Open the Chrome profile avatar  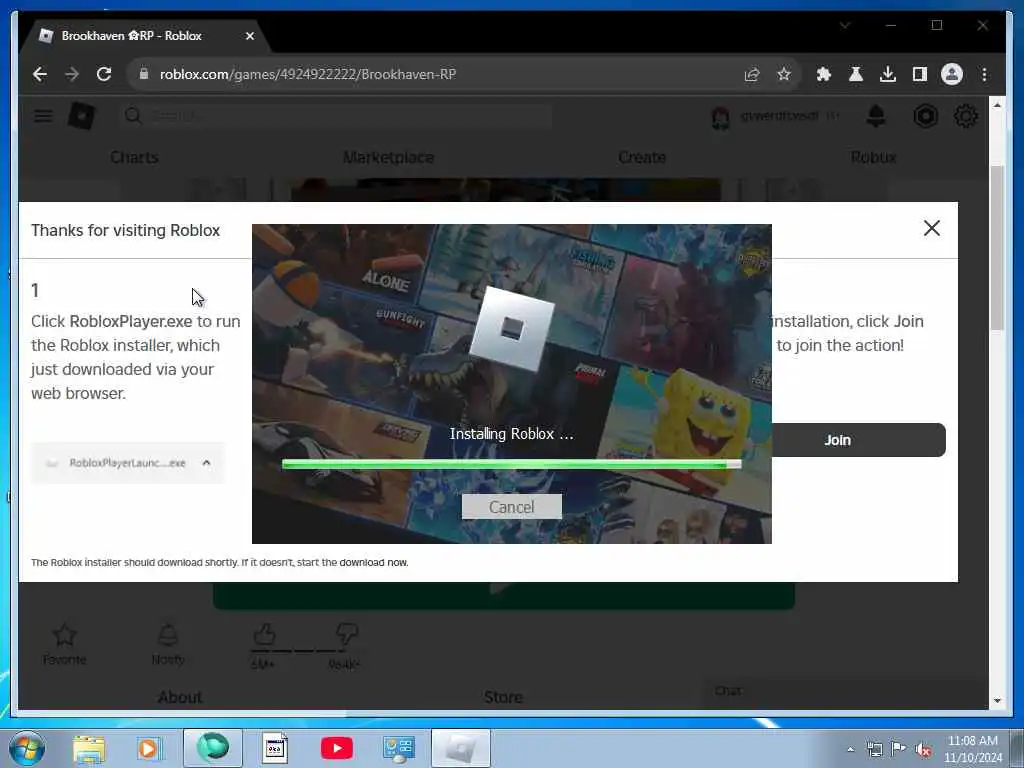(x=952, y=74)
